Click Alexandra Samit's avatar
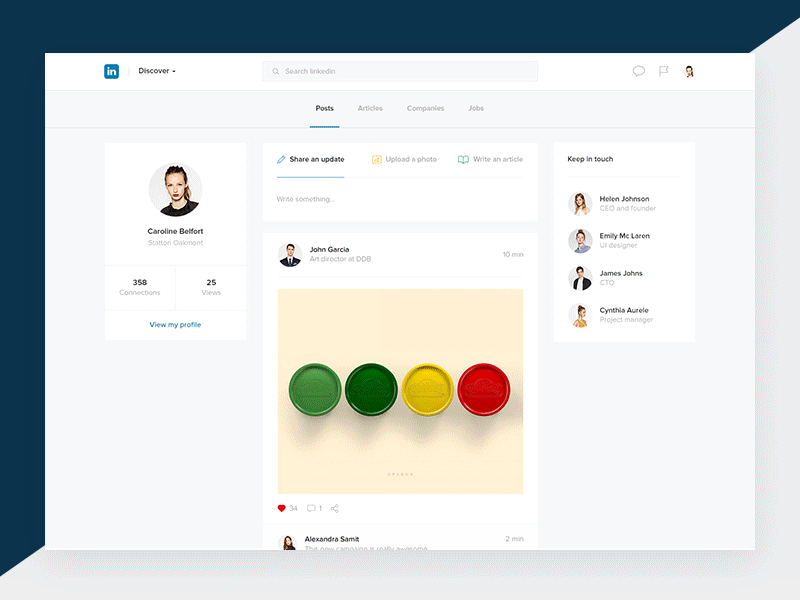The width and height of the screenshot is (800, 600). (x=287, y=542)
